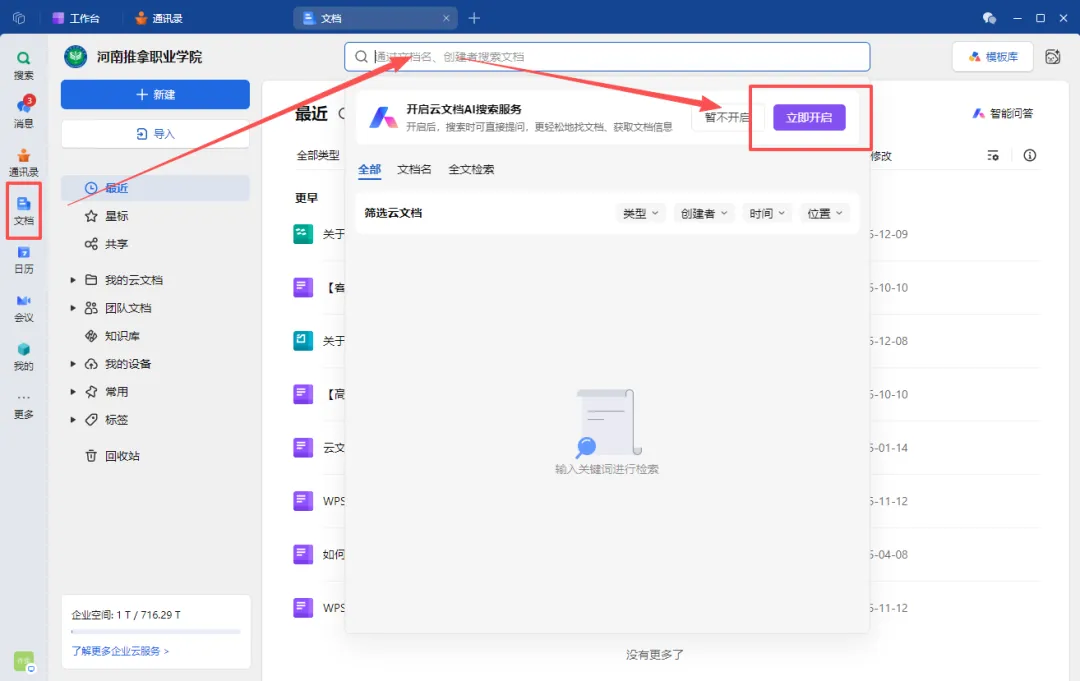Click 没有更多了 text at list bottom
Screen dimensions: 1080x681
pyautogui.click(x=654, y=655)
